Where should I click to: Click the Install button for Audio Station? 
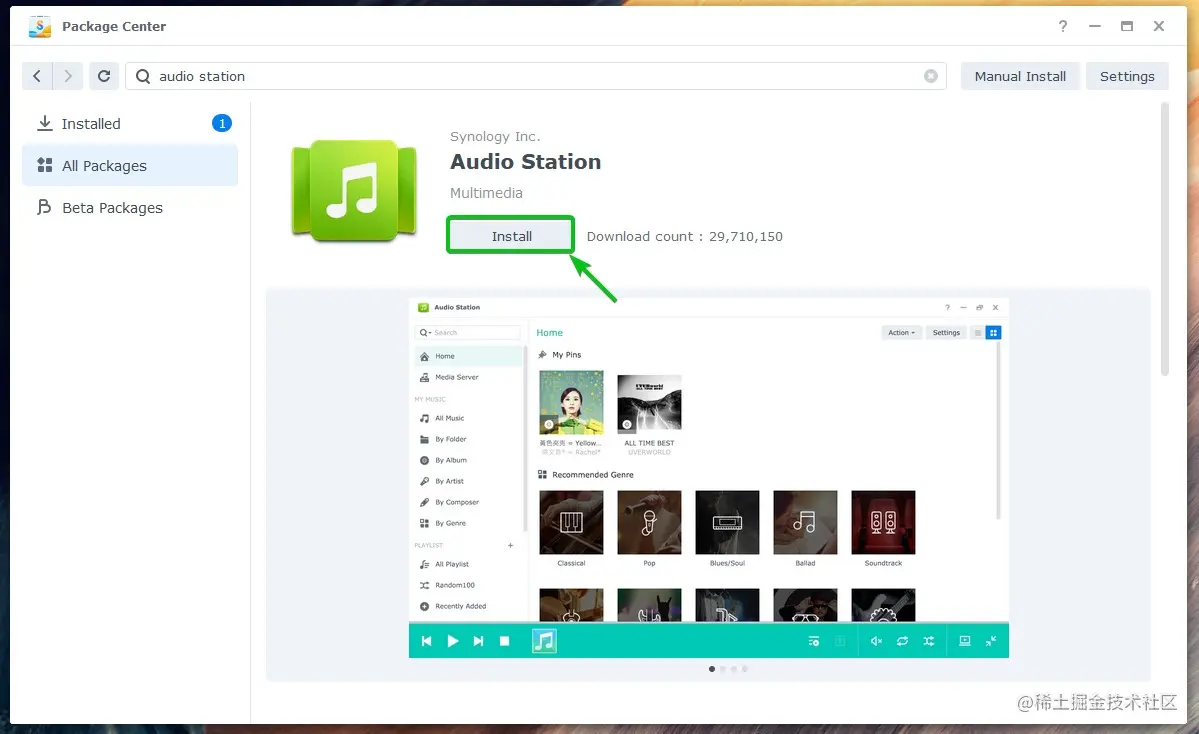(x=511, y=236)
